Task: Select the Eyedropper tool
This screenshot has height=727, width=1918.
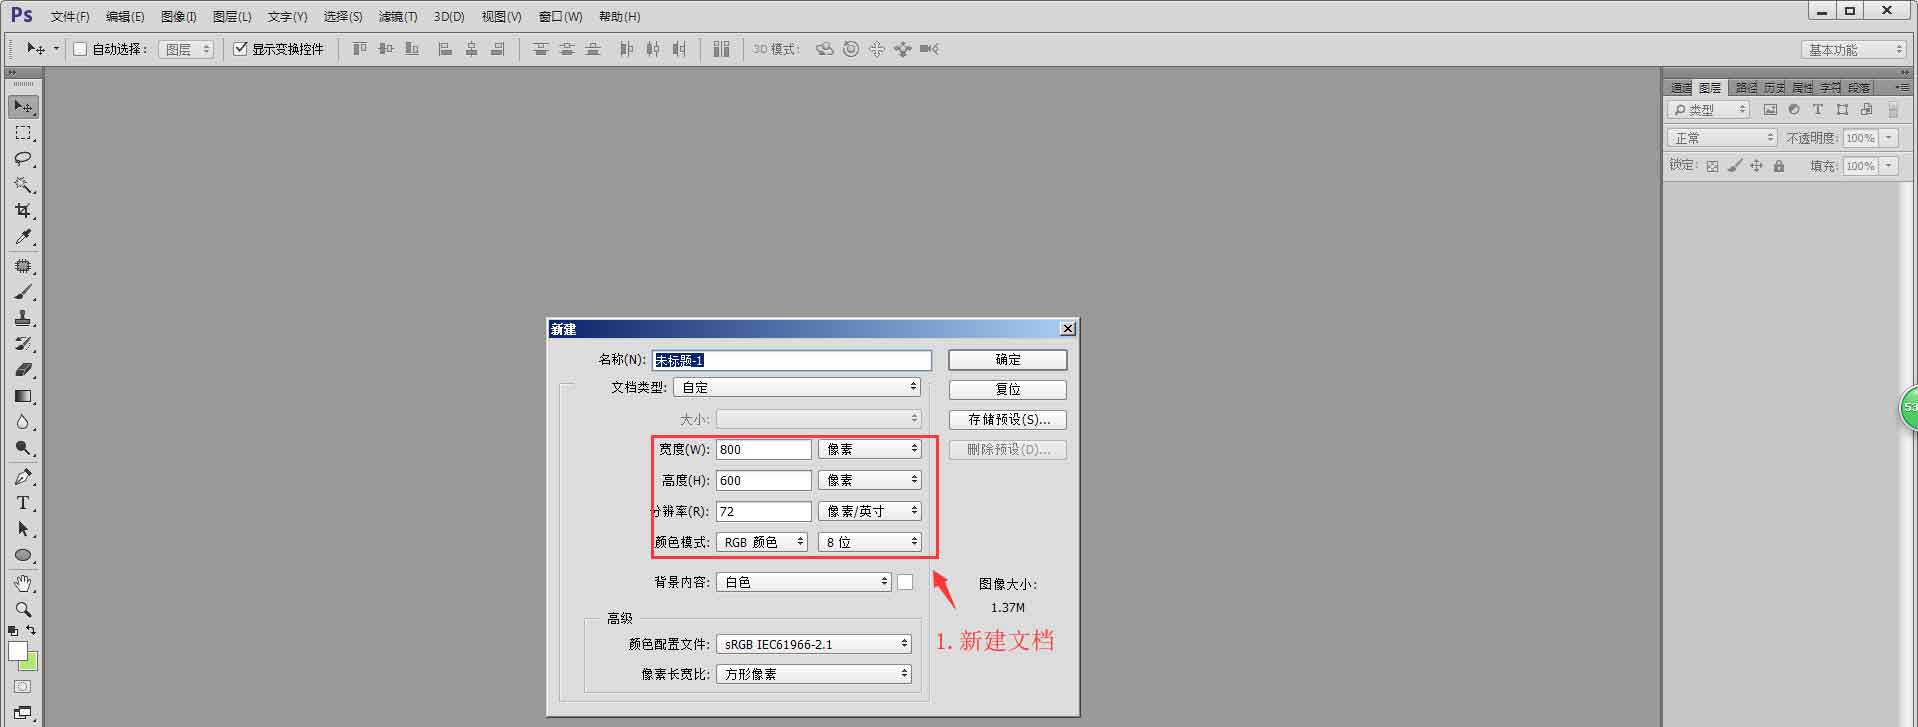Action: click(23, 237)
